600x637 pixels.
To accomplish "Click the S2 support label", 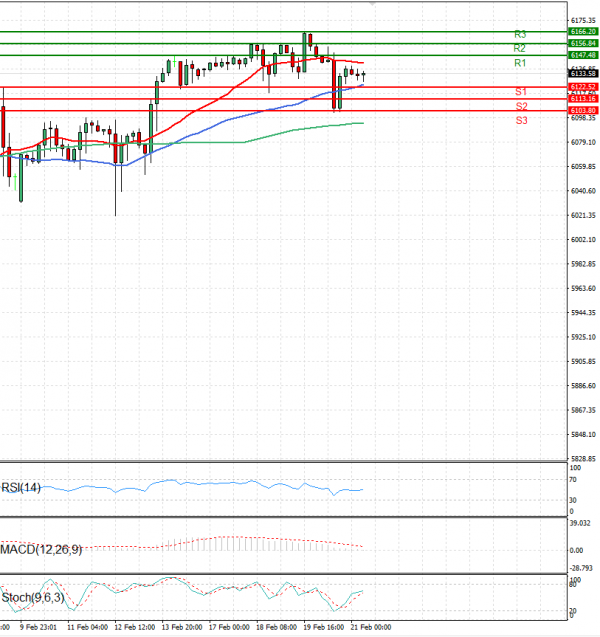I will point(522,106).
